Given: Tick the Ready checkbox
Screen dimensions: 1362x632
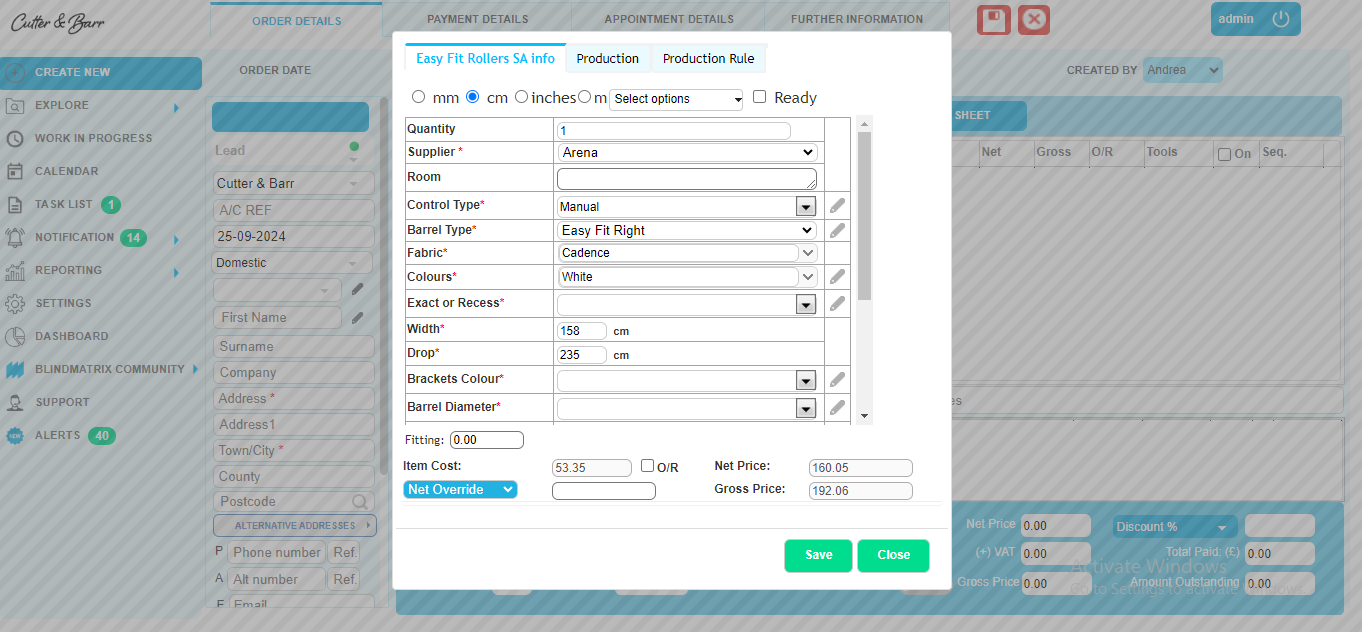Looking at the screenshot, I should (760, 97).
